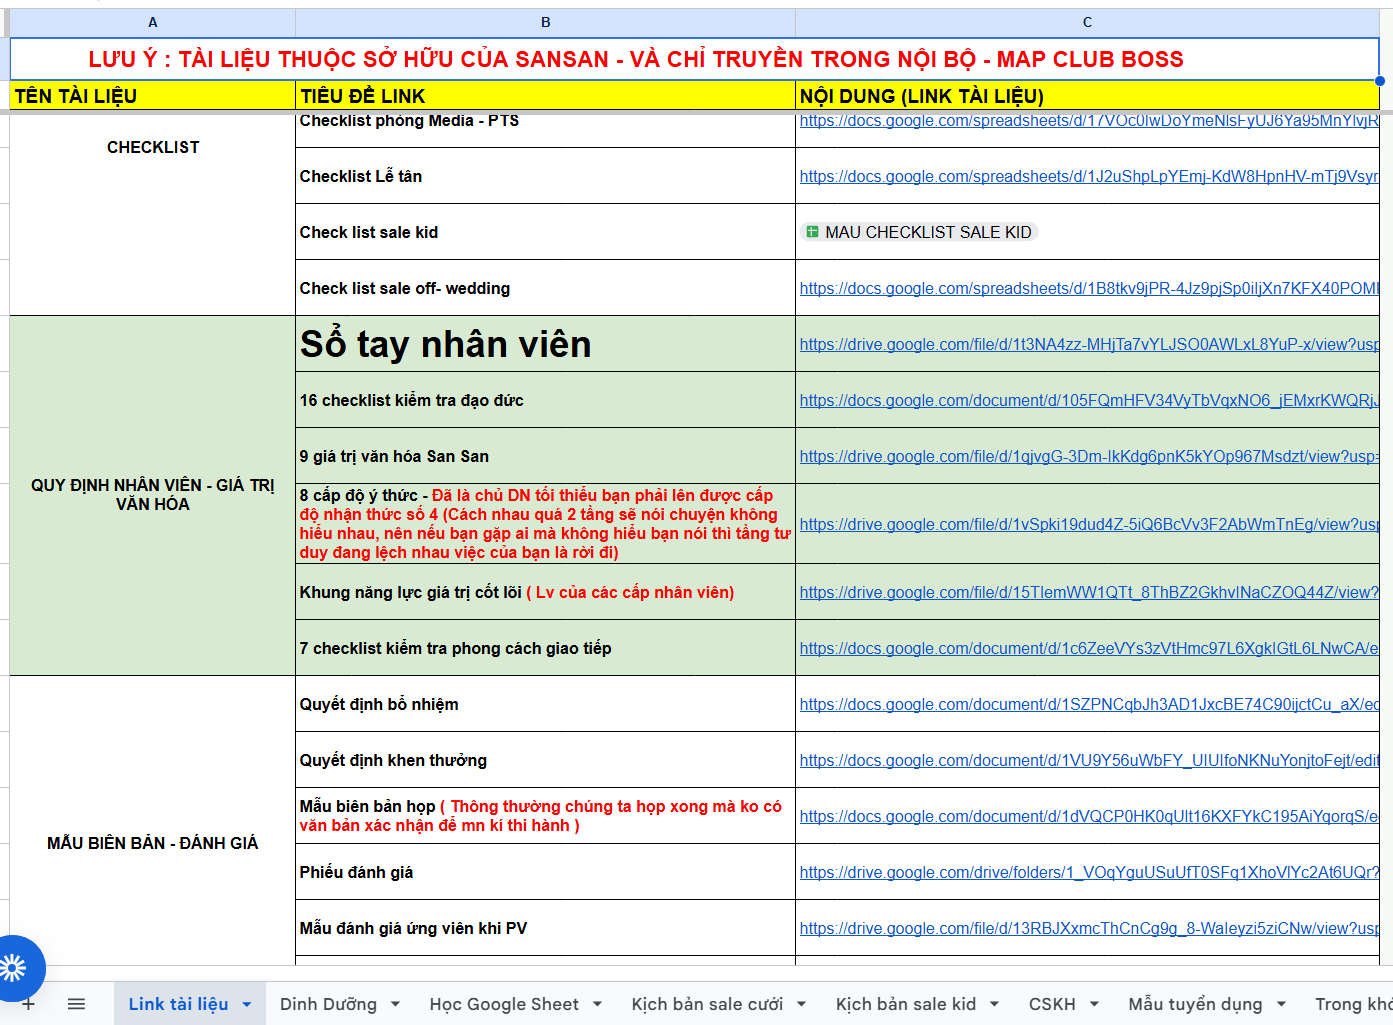1393x1025 pixels.
Task: Follow the 7 checklist kiểm tra phong cách giao tiếp link
Action: click(1089, 648)
